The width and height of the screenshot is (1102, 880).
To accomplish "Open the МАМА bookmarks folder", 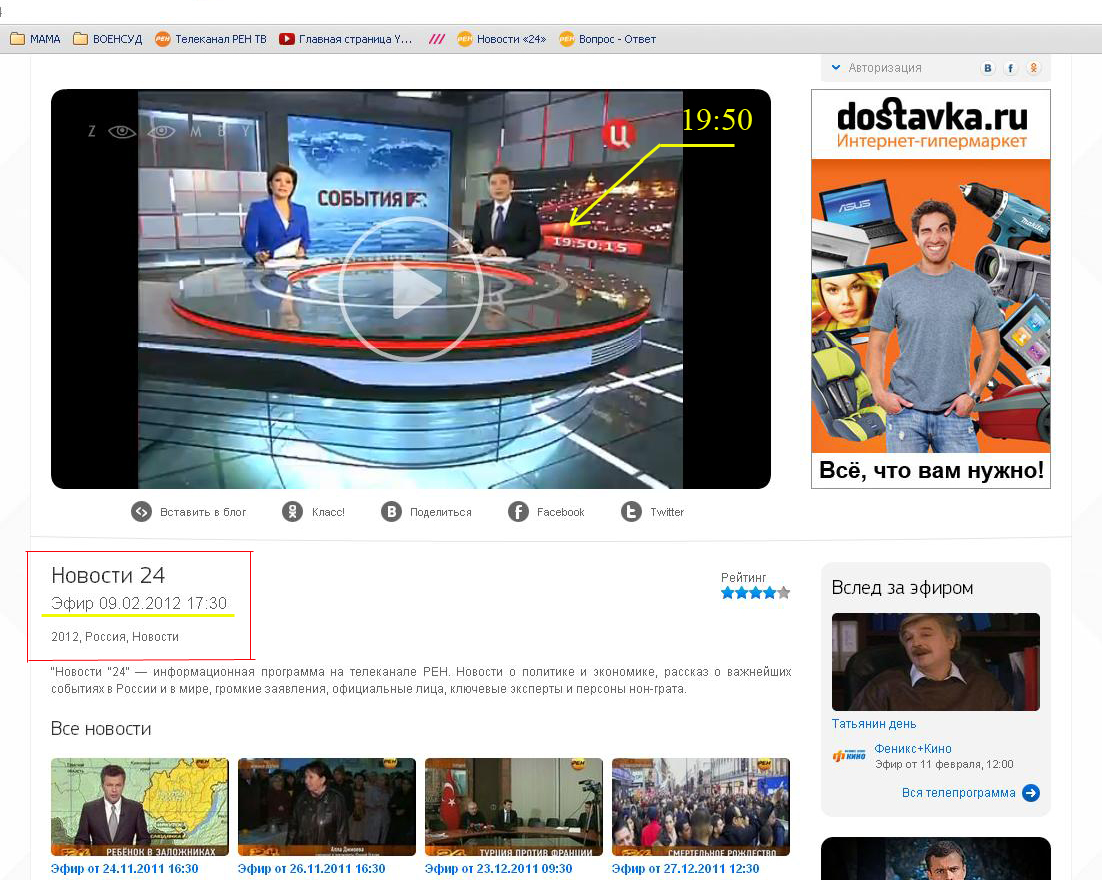I will [x=35, y=39].
